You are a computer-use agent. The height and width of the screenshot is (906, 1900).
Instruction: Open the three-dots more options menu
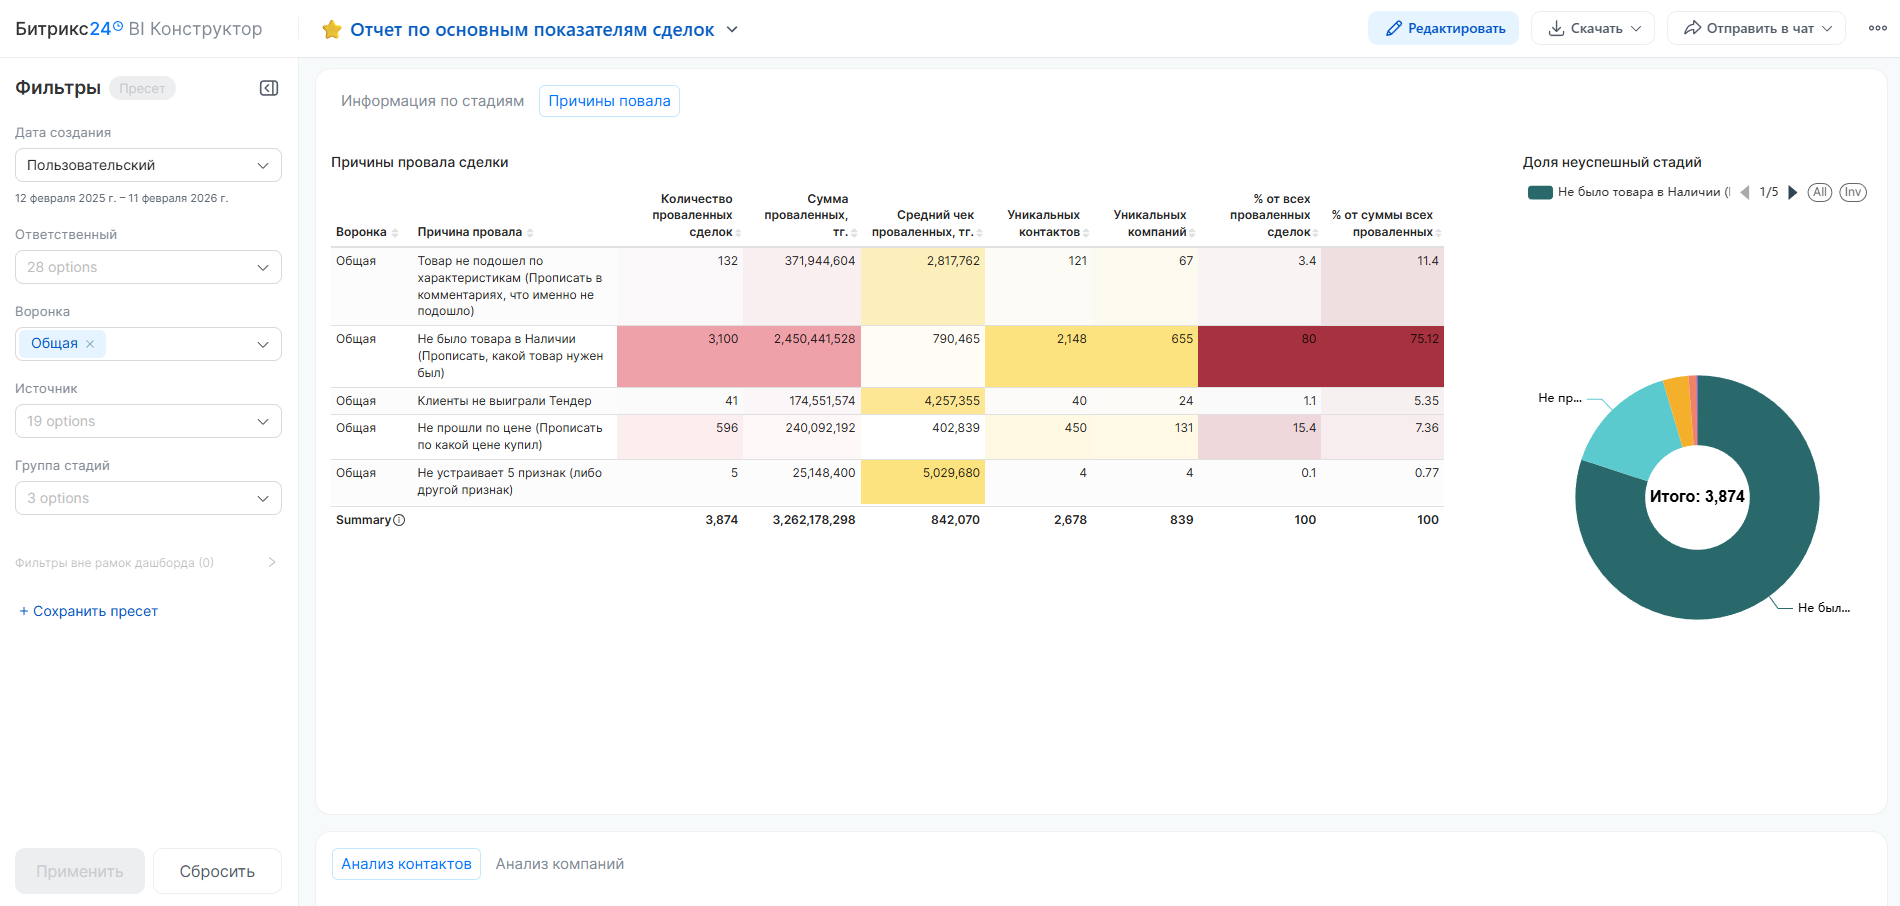(x=1877, y=28)
